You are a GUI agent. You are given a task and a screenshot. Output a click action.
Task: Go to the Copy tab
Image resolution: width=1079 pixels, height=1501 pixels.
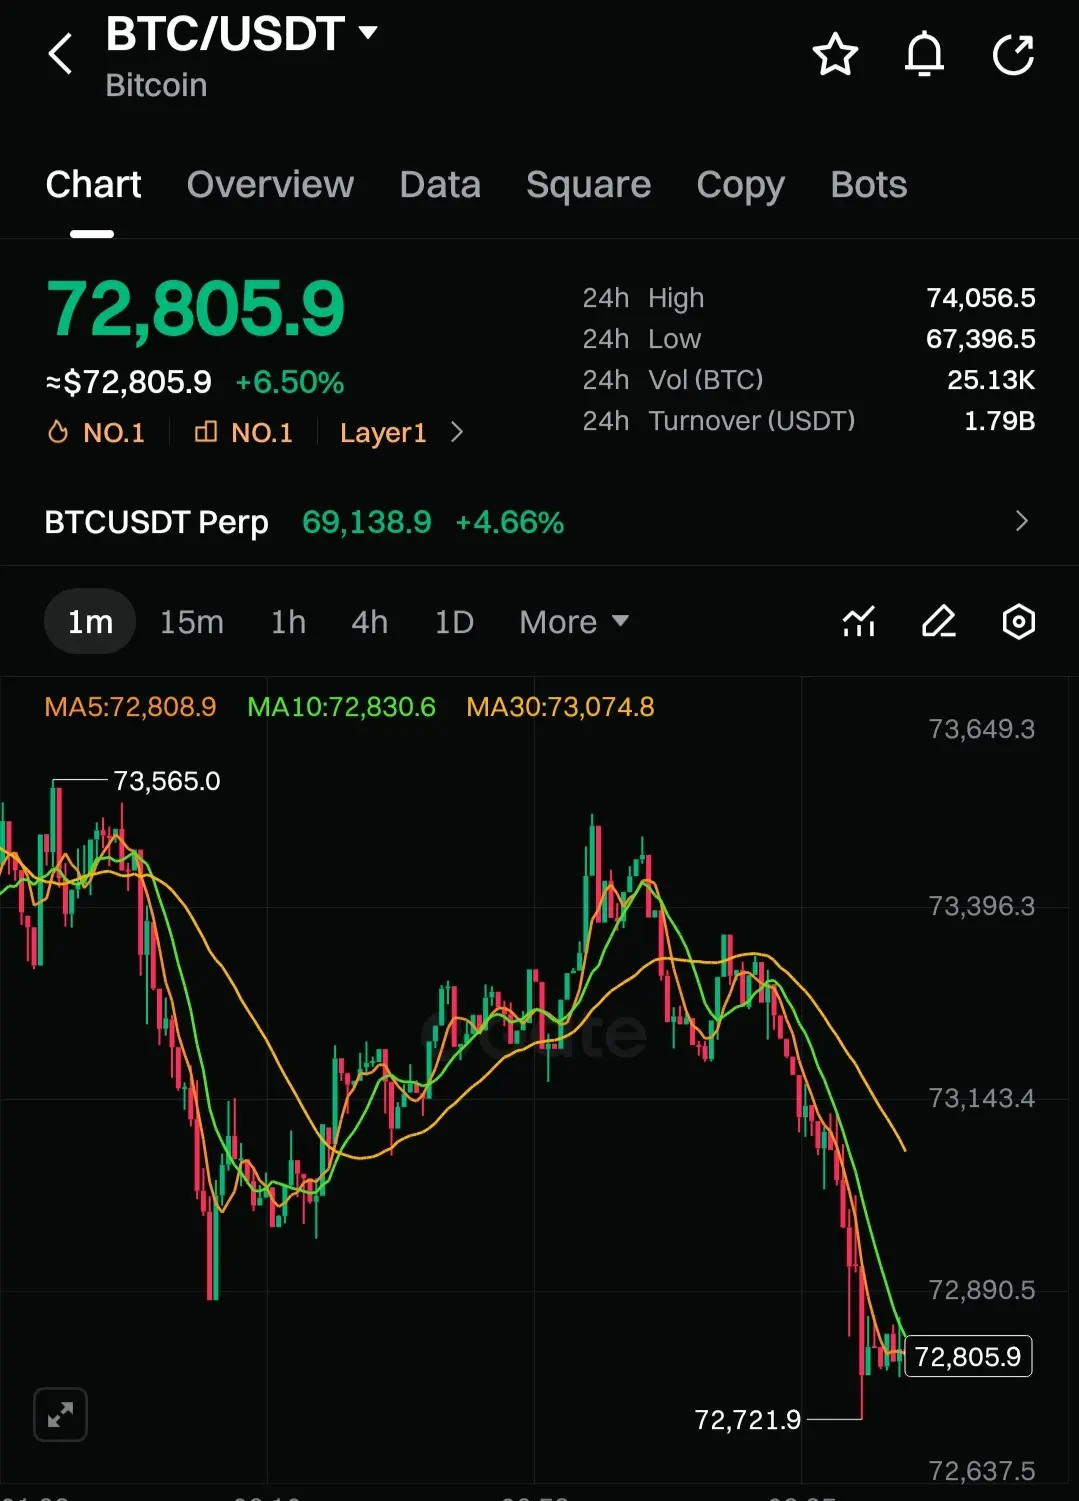click(740, 185)
